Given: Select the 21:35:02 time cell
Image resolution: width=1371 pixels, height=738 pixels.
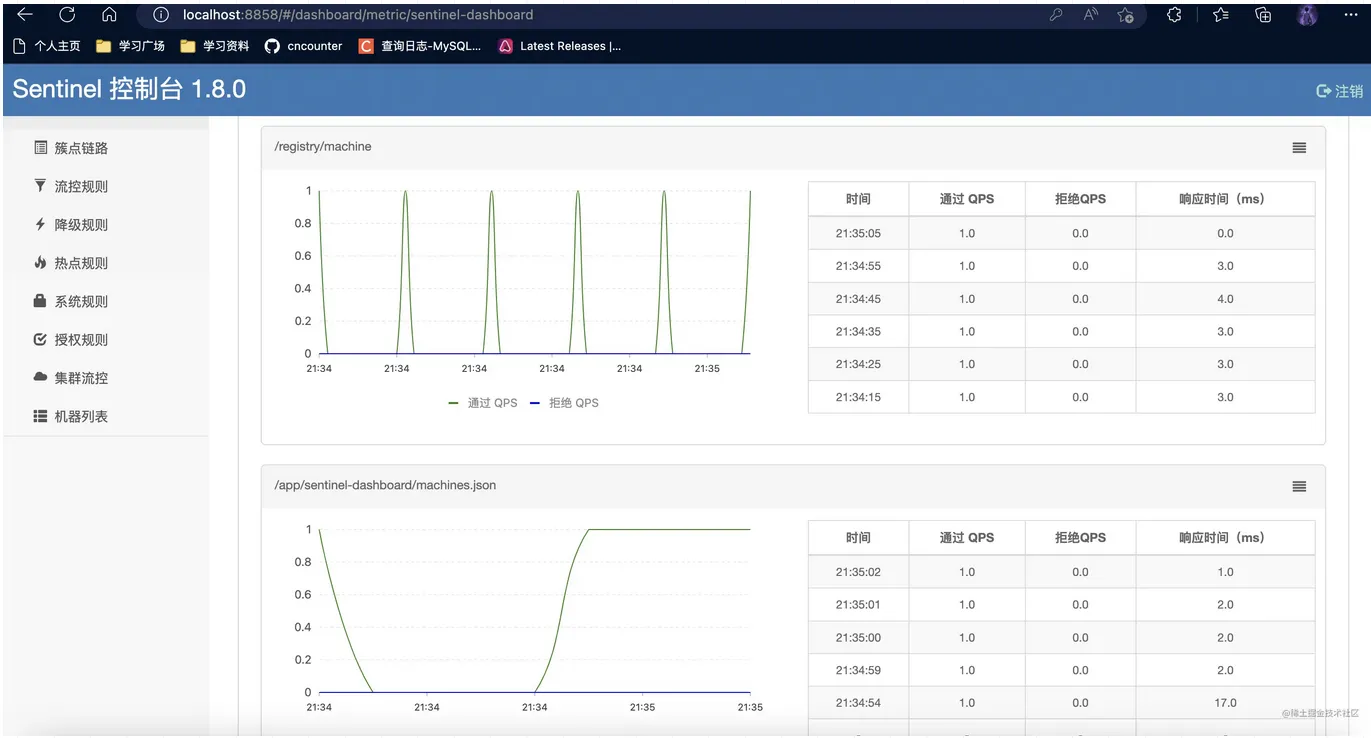Looking at the screenshot, I should pyautogui.click(x=858, y=572).
